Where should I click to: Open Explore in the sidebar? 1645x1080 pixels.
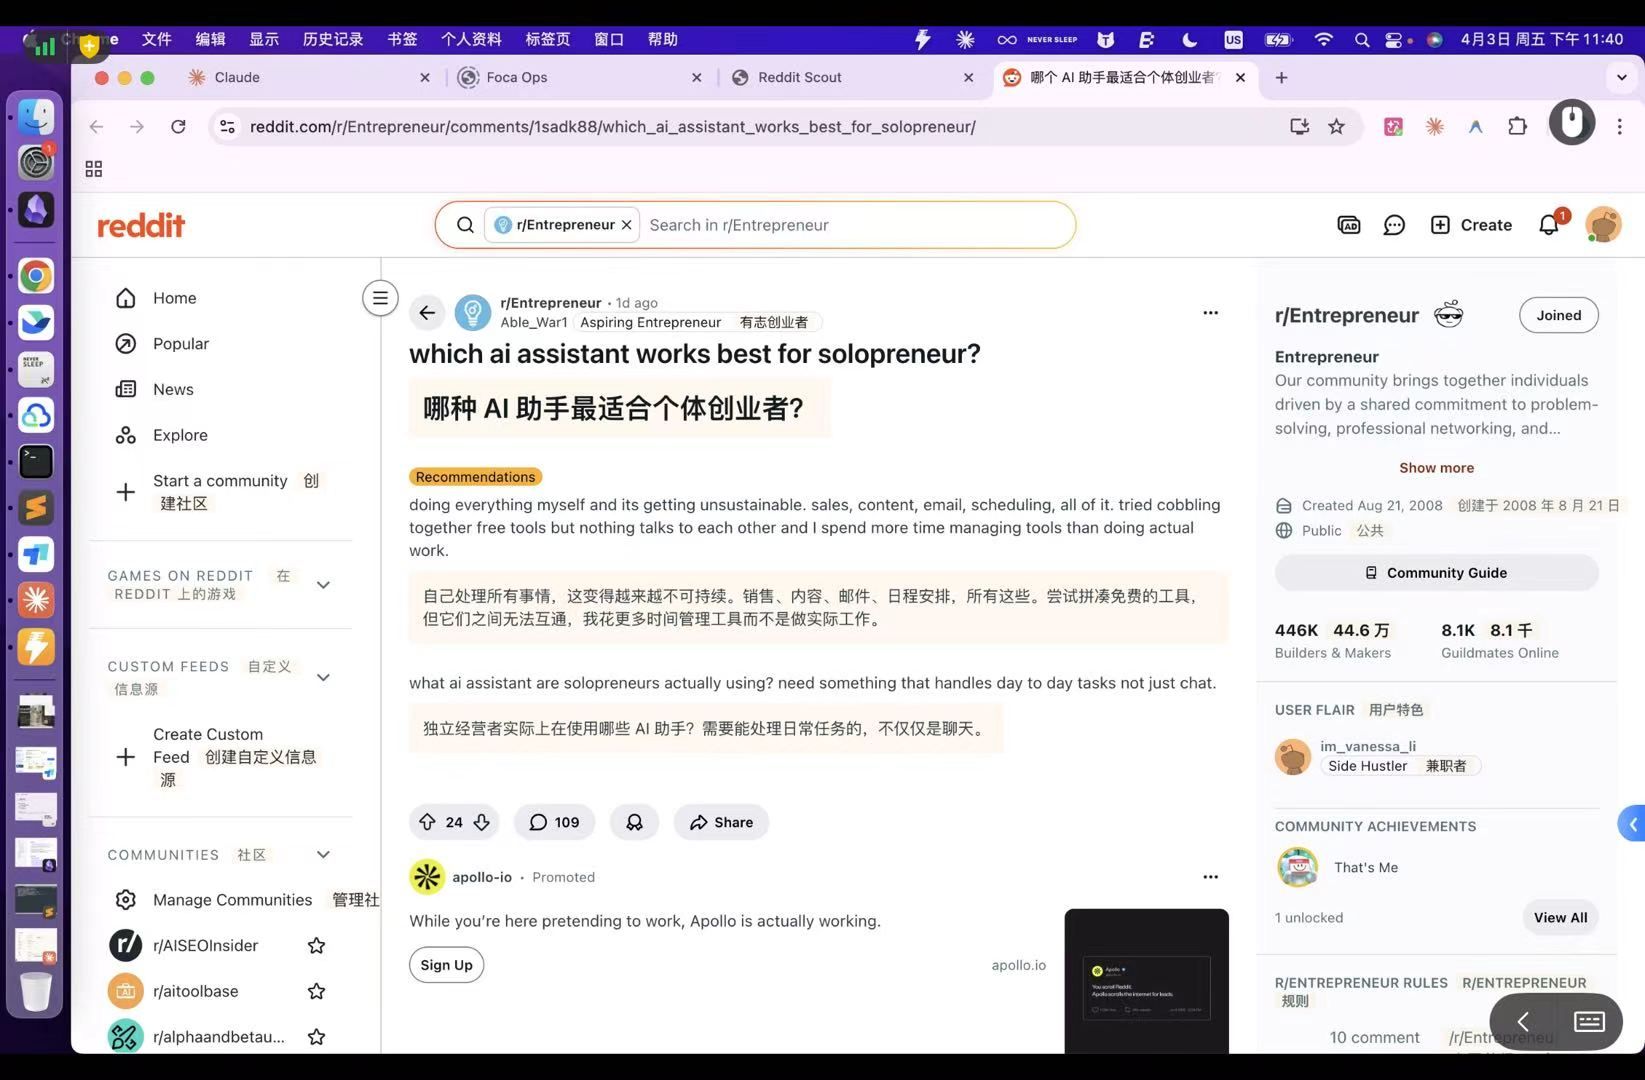(180, 435)
